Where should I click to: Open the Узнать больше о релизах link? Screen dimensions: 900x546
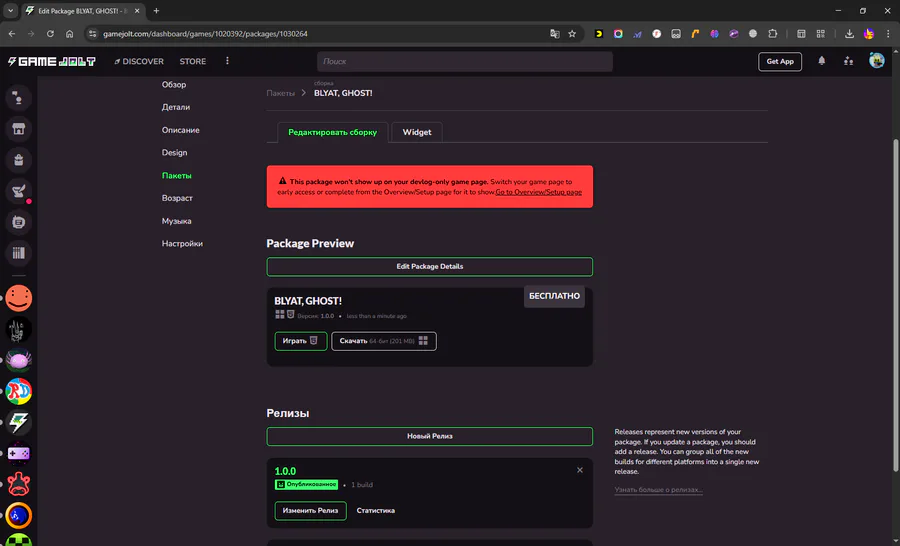[658, 490]
